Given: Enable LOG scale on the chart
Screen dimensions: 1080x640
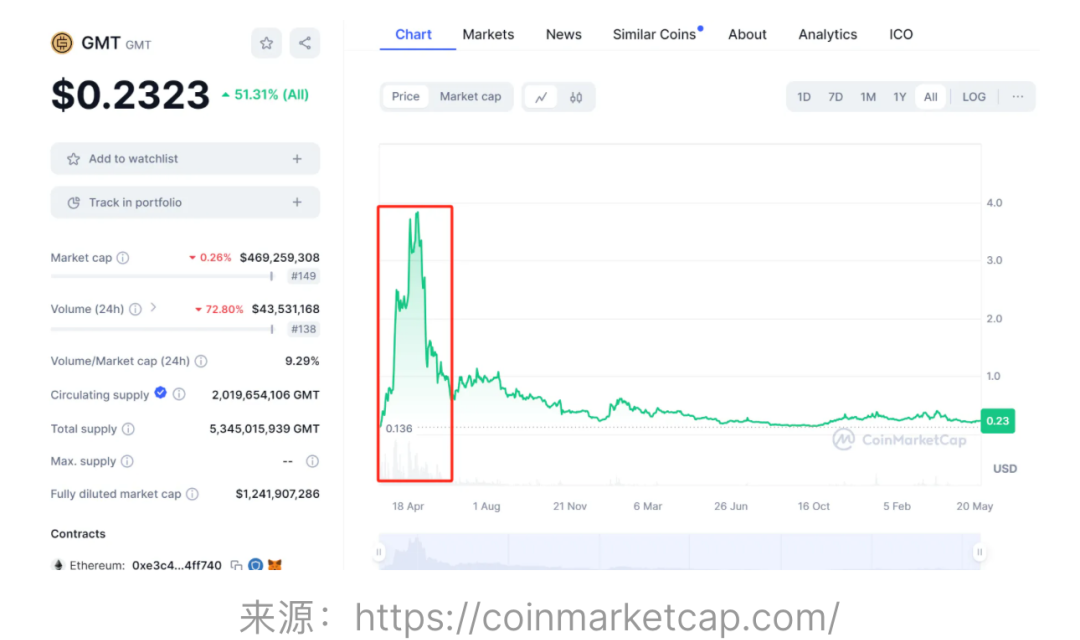Looking at the screenshot, I should [974, 97].
